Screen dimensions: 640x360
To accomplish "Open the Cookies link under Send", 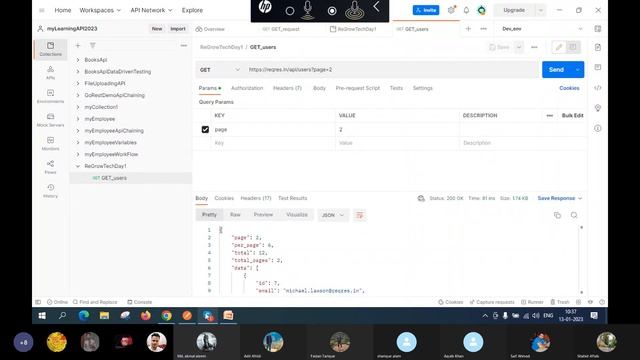I will [569, 88].
